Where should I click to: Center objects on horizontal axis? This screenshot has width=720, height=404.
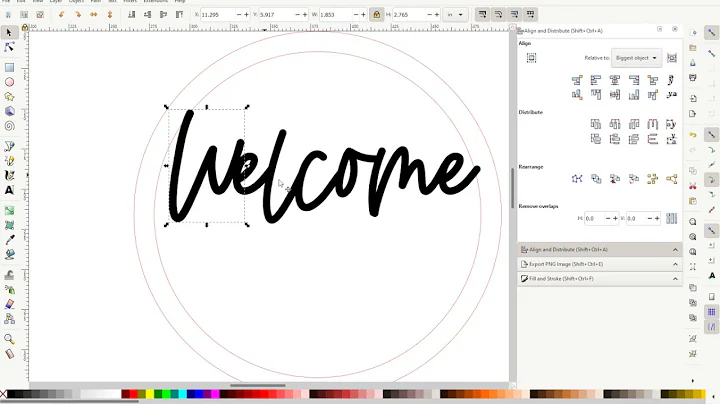tap(615, 95)
